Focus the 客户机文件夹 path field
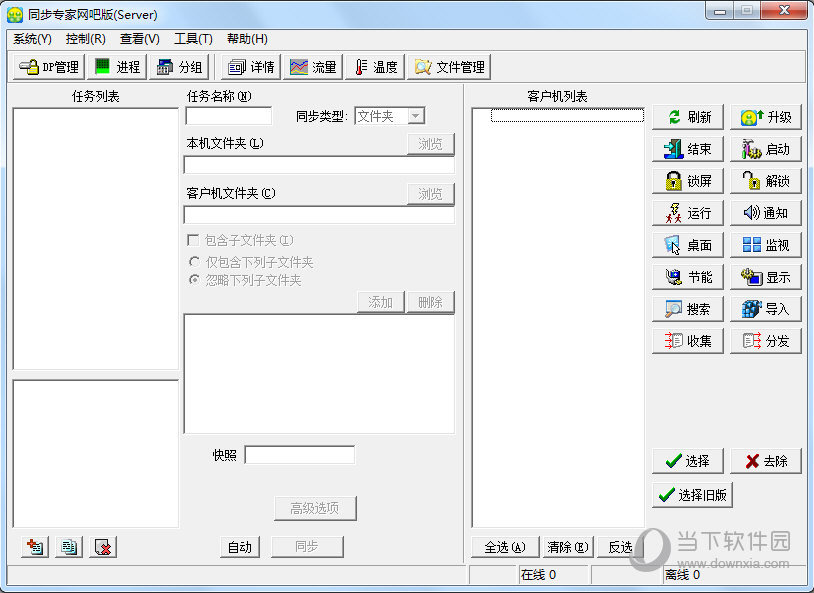 (x=319, y=215)
